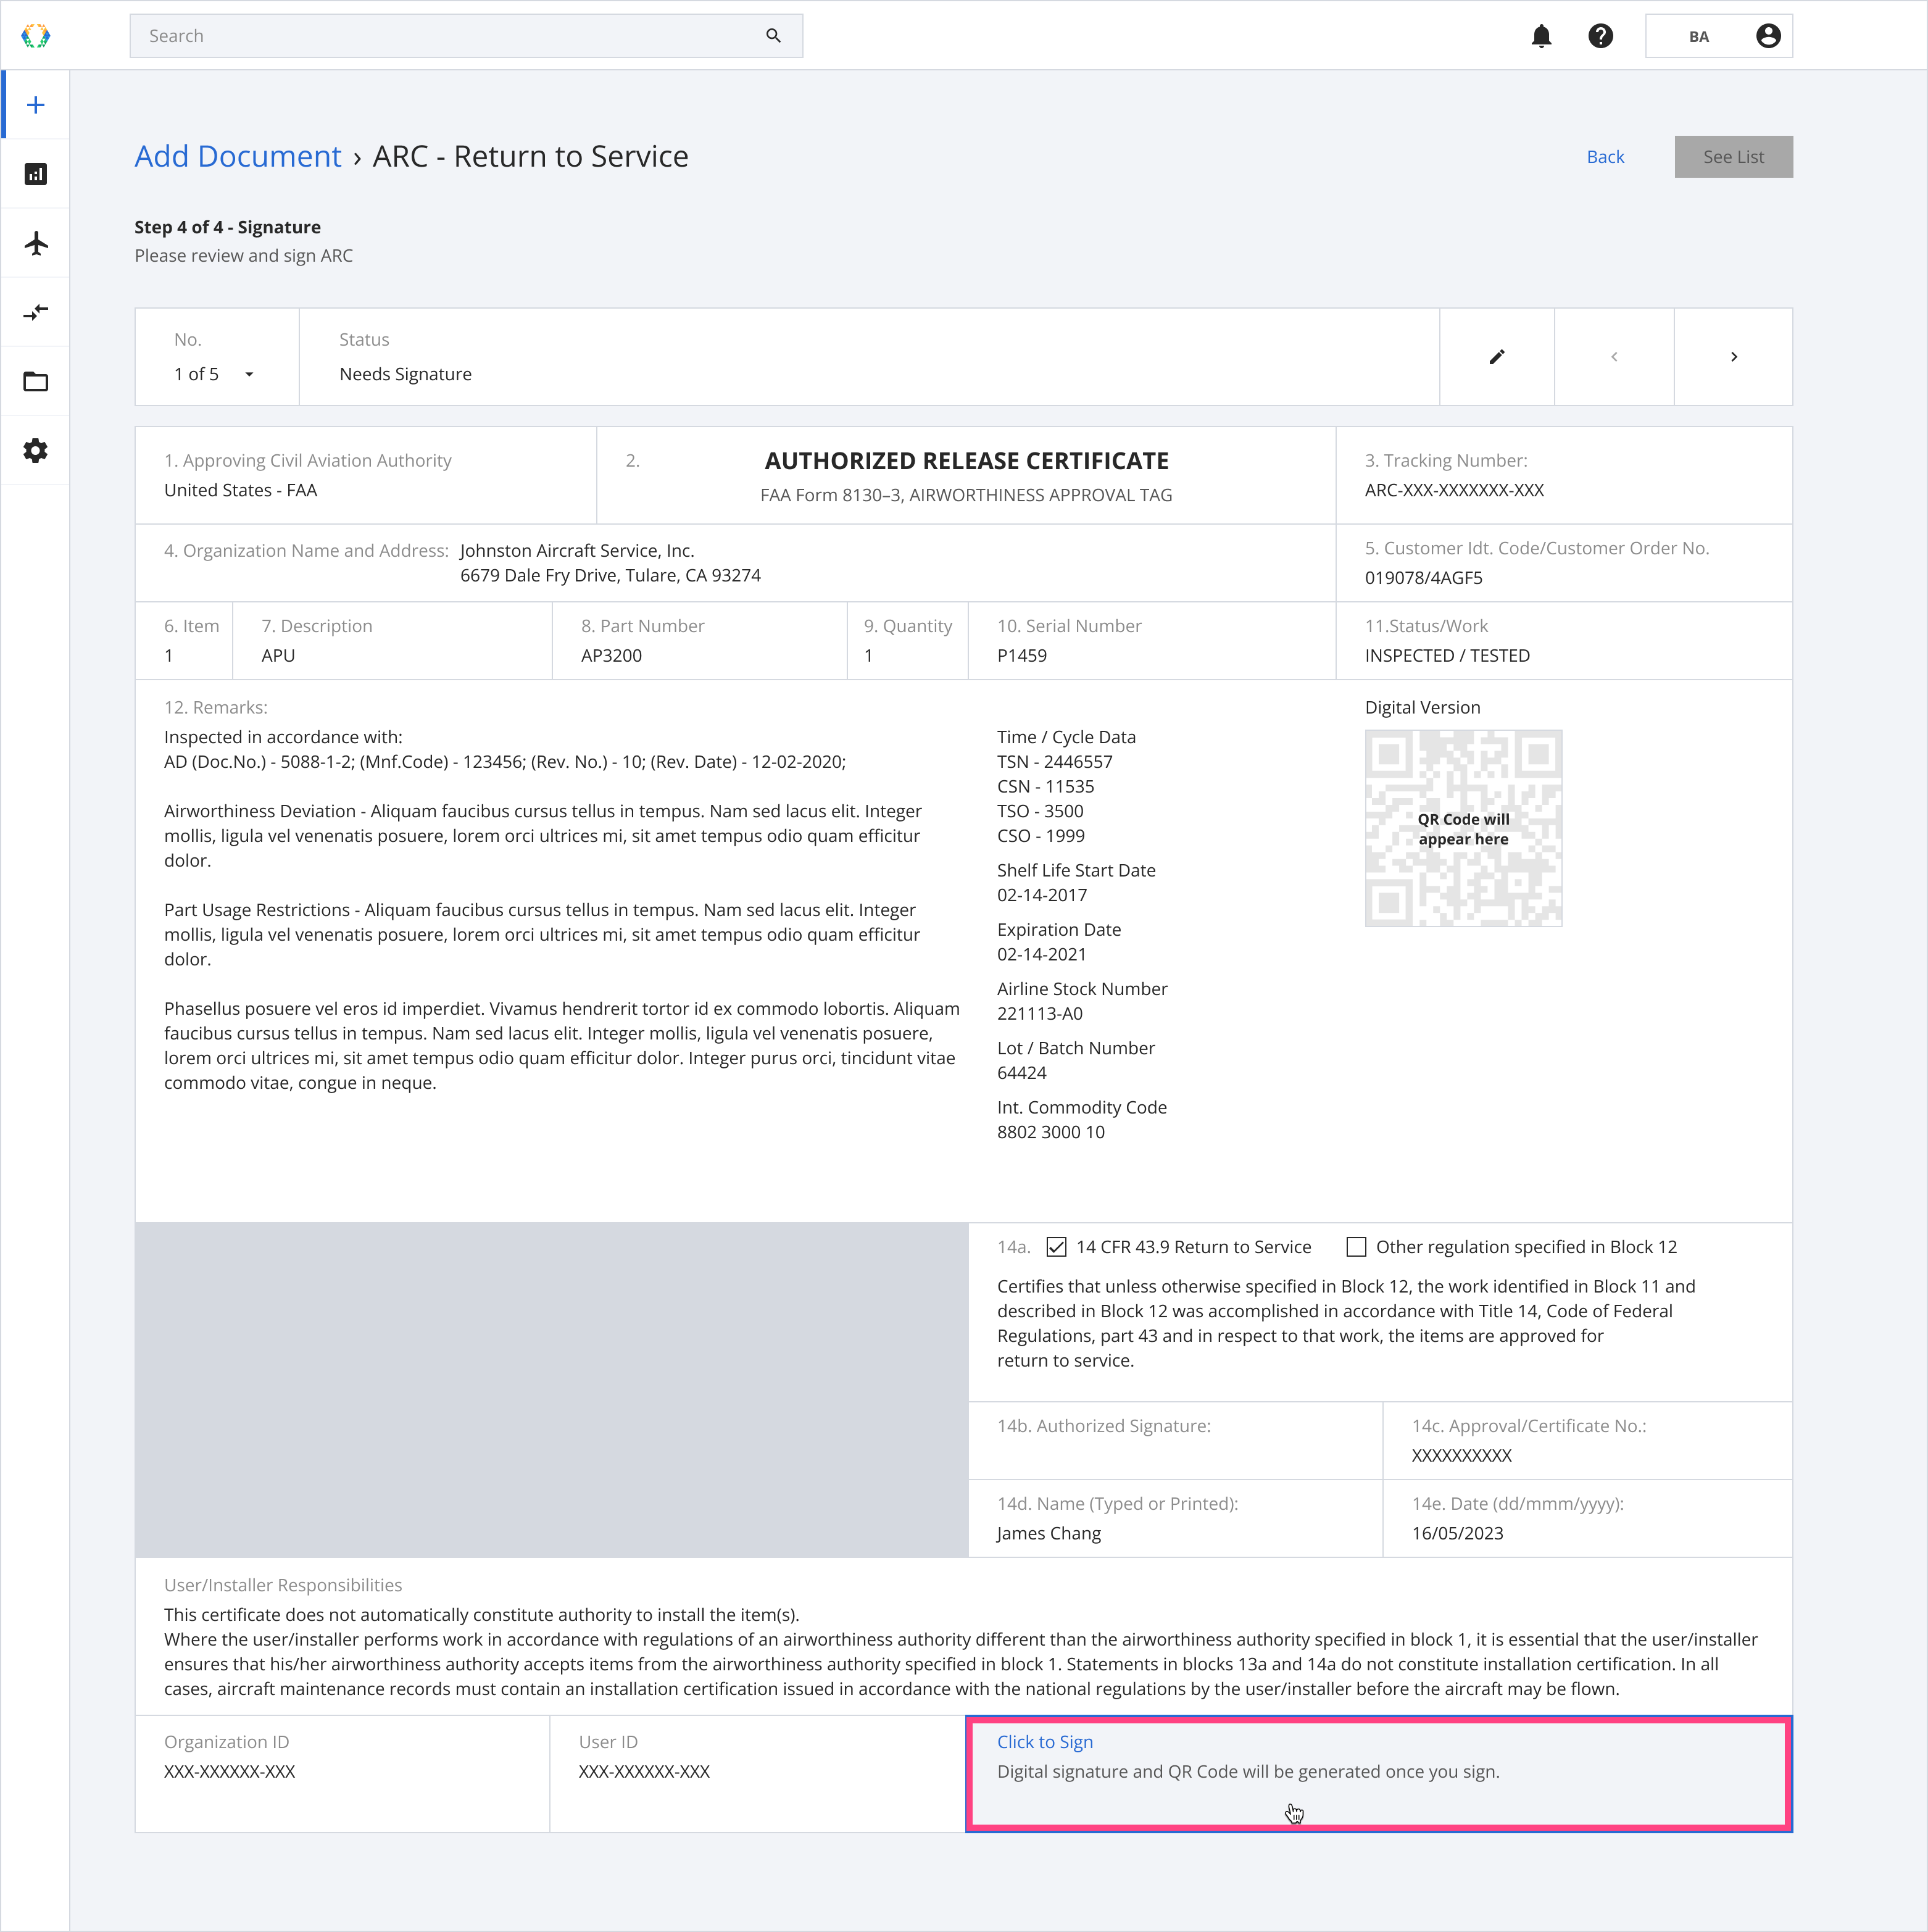Select TSN - 2446557 value
Viewport: 1928px width, 1932px height.
coord(1054,762)
